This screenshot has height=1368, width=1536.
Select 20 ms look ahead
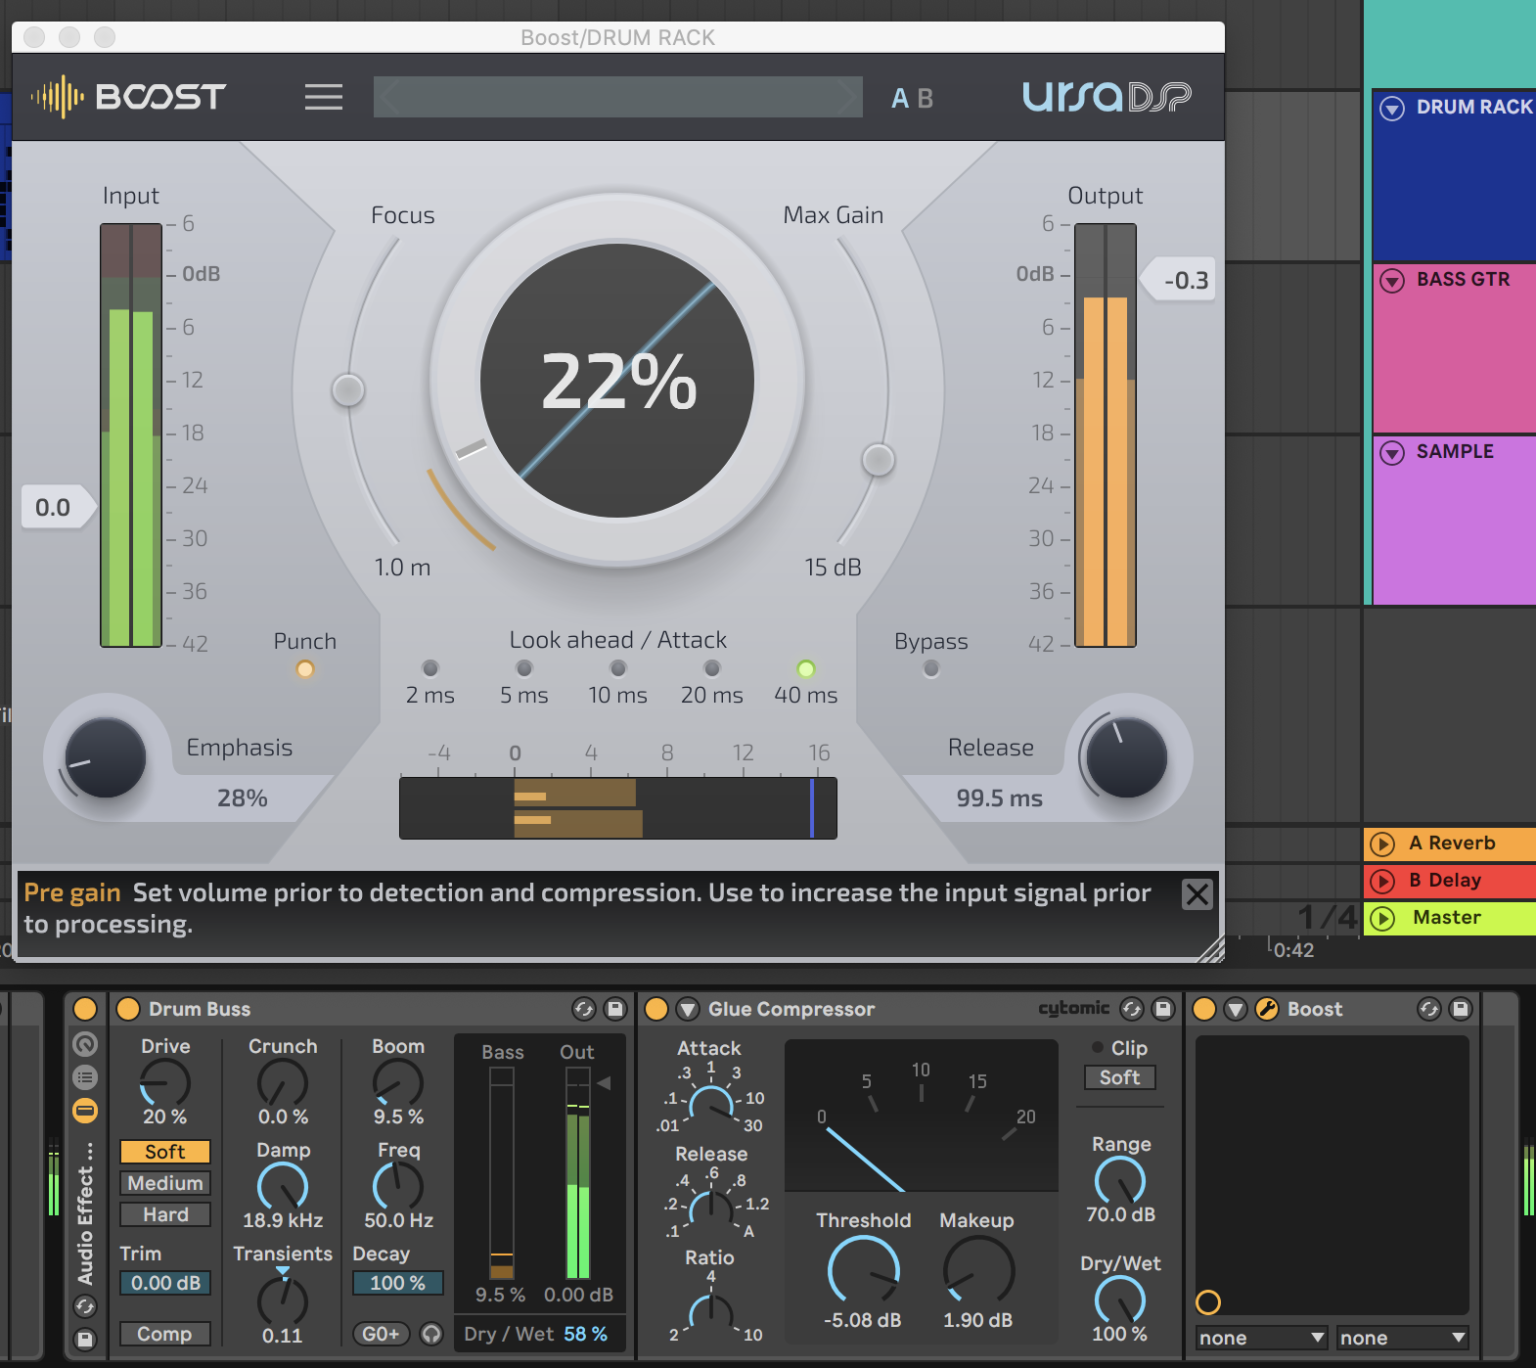pyautogui.click(x=712, y=668)
